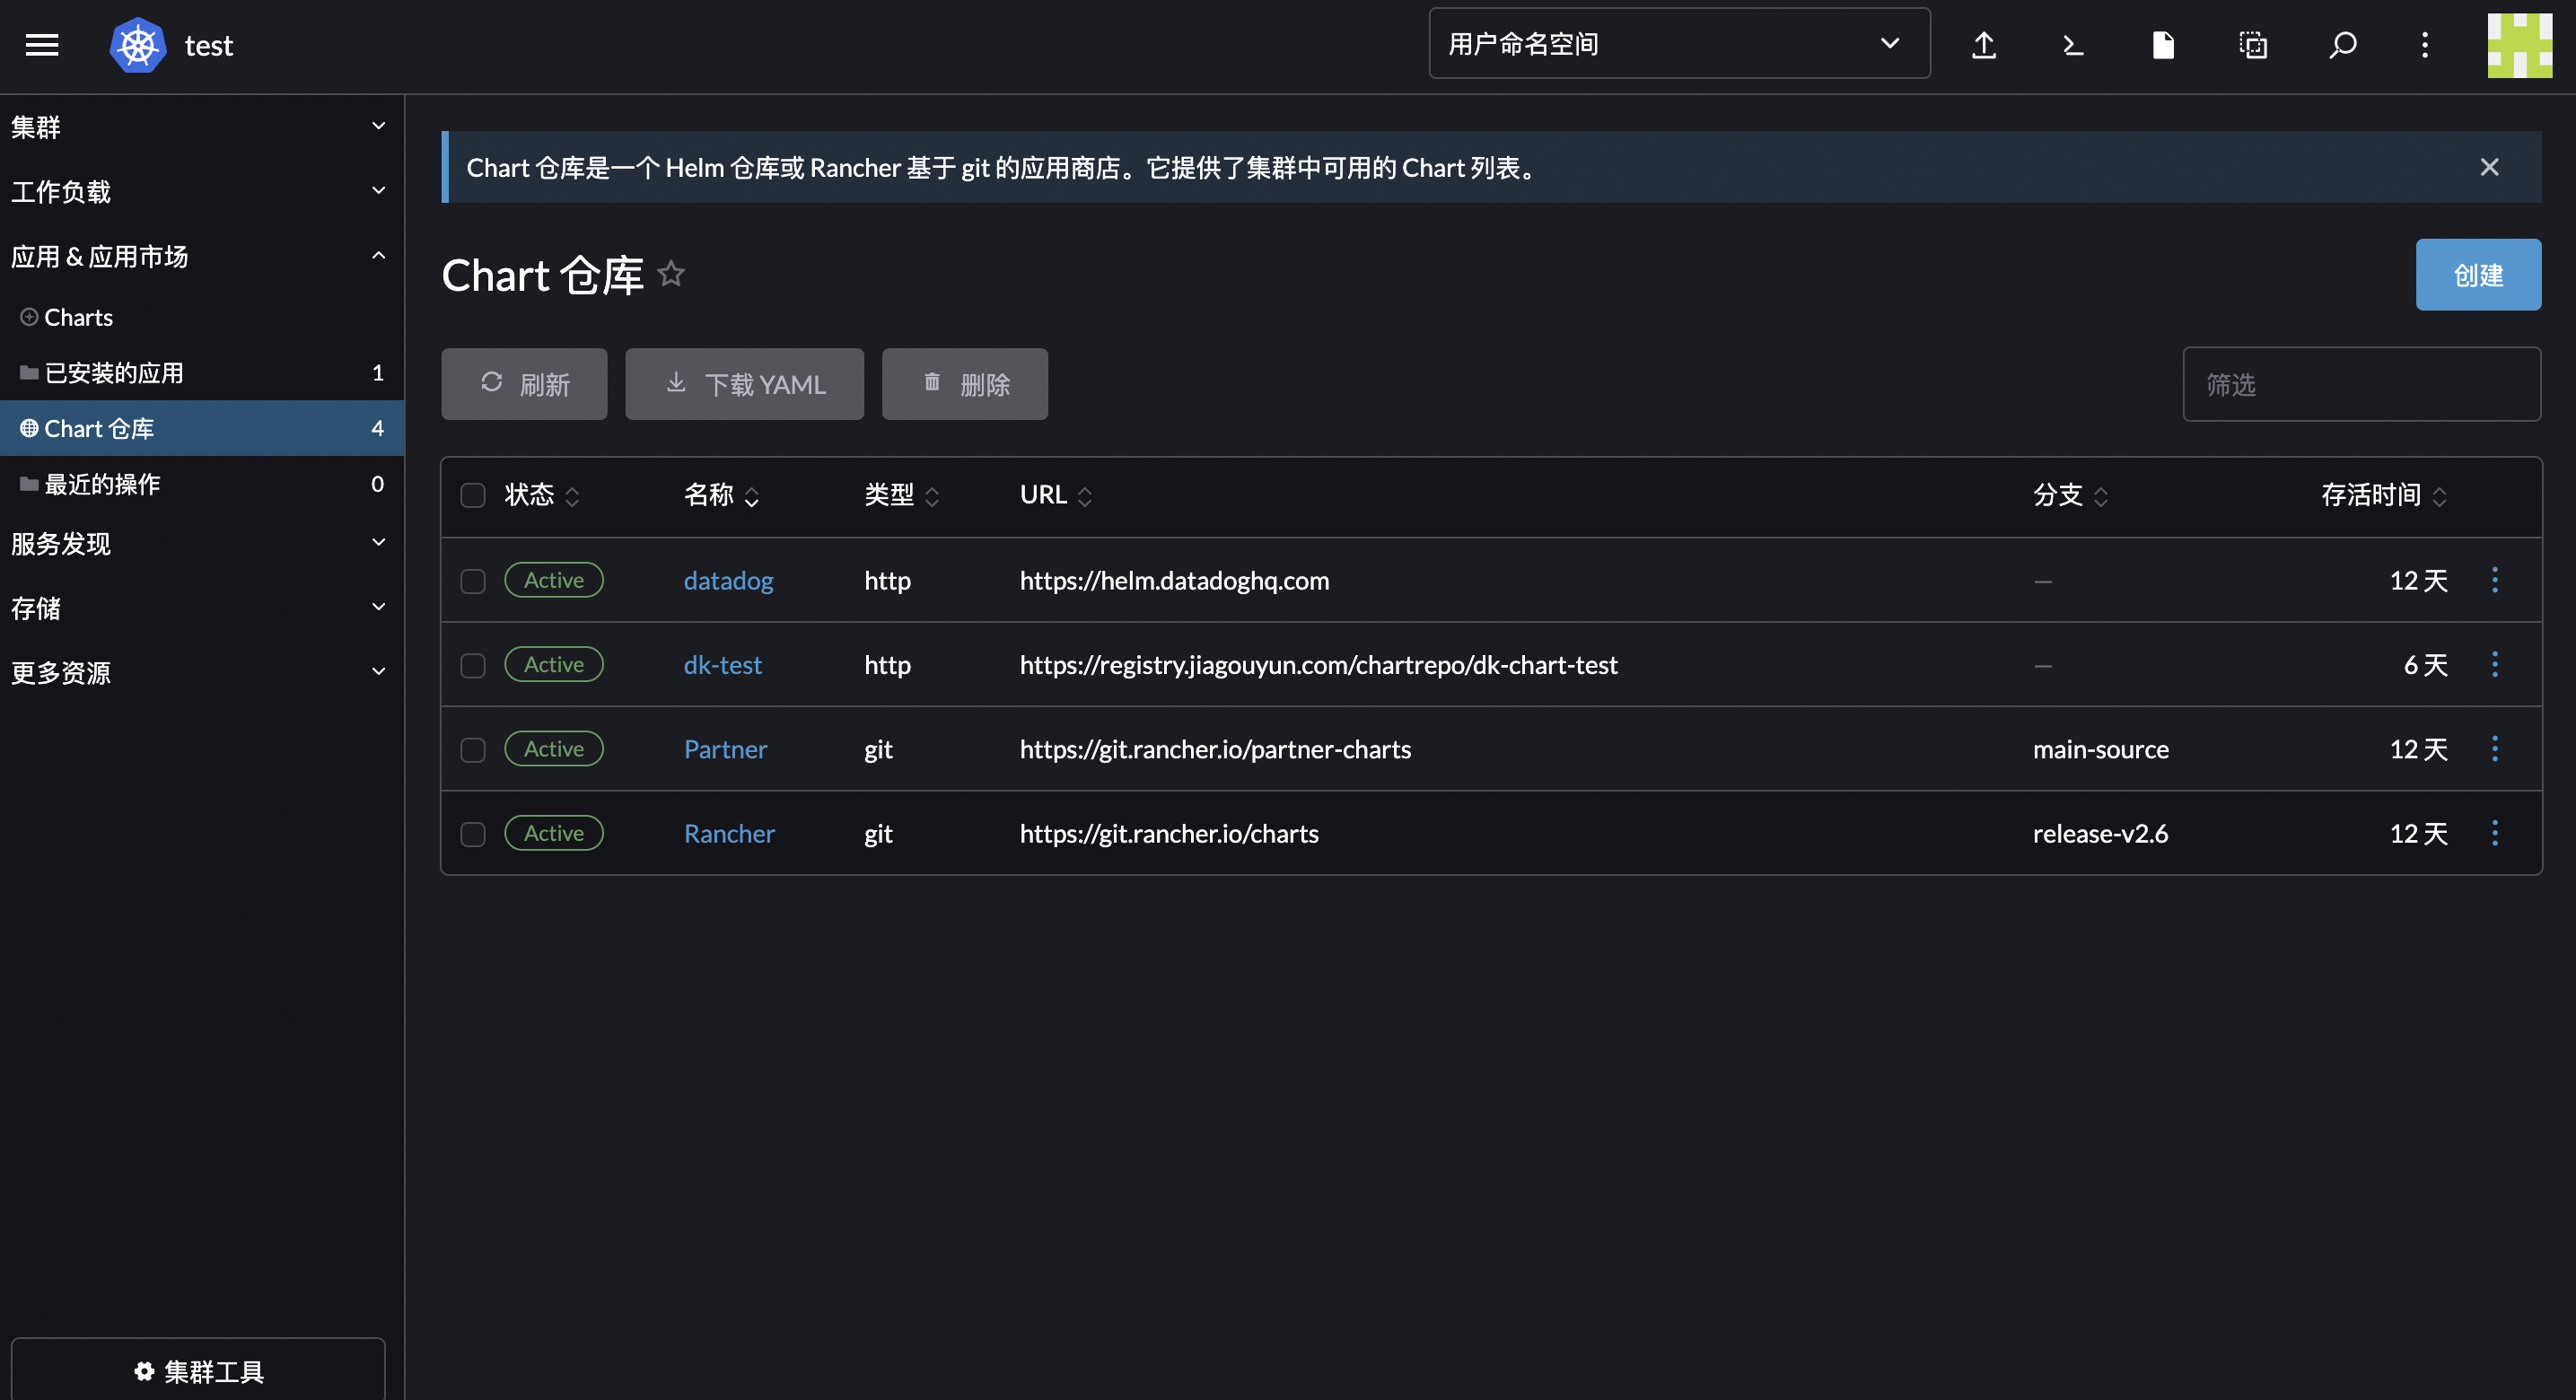
Task: Click the test cluster name
Action: (209, 45)
